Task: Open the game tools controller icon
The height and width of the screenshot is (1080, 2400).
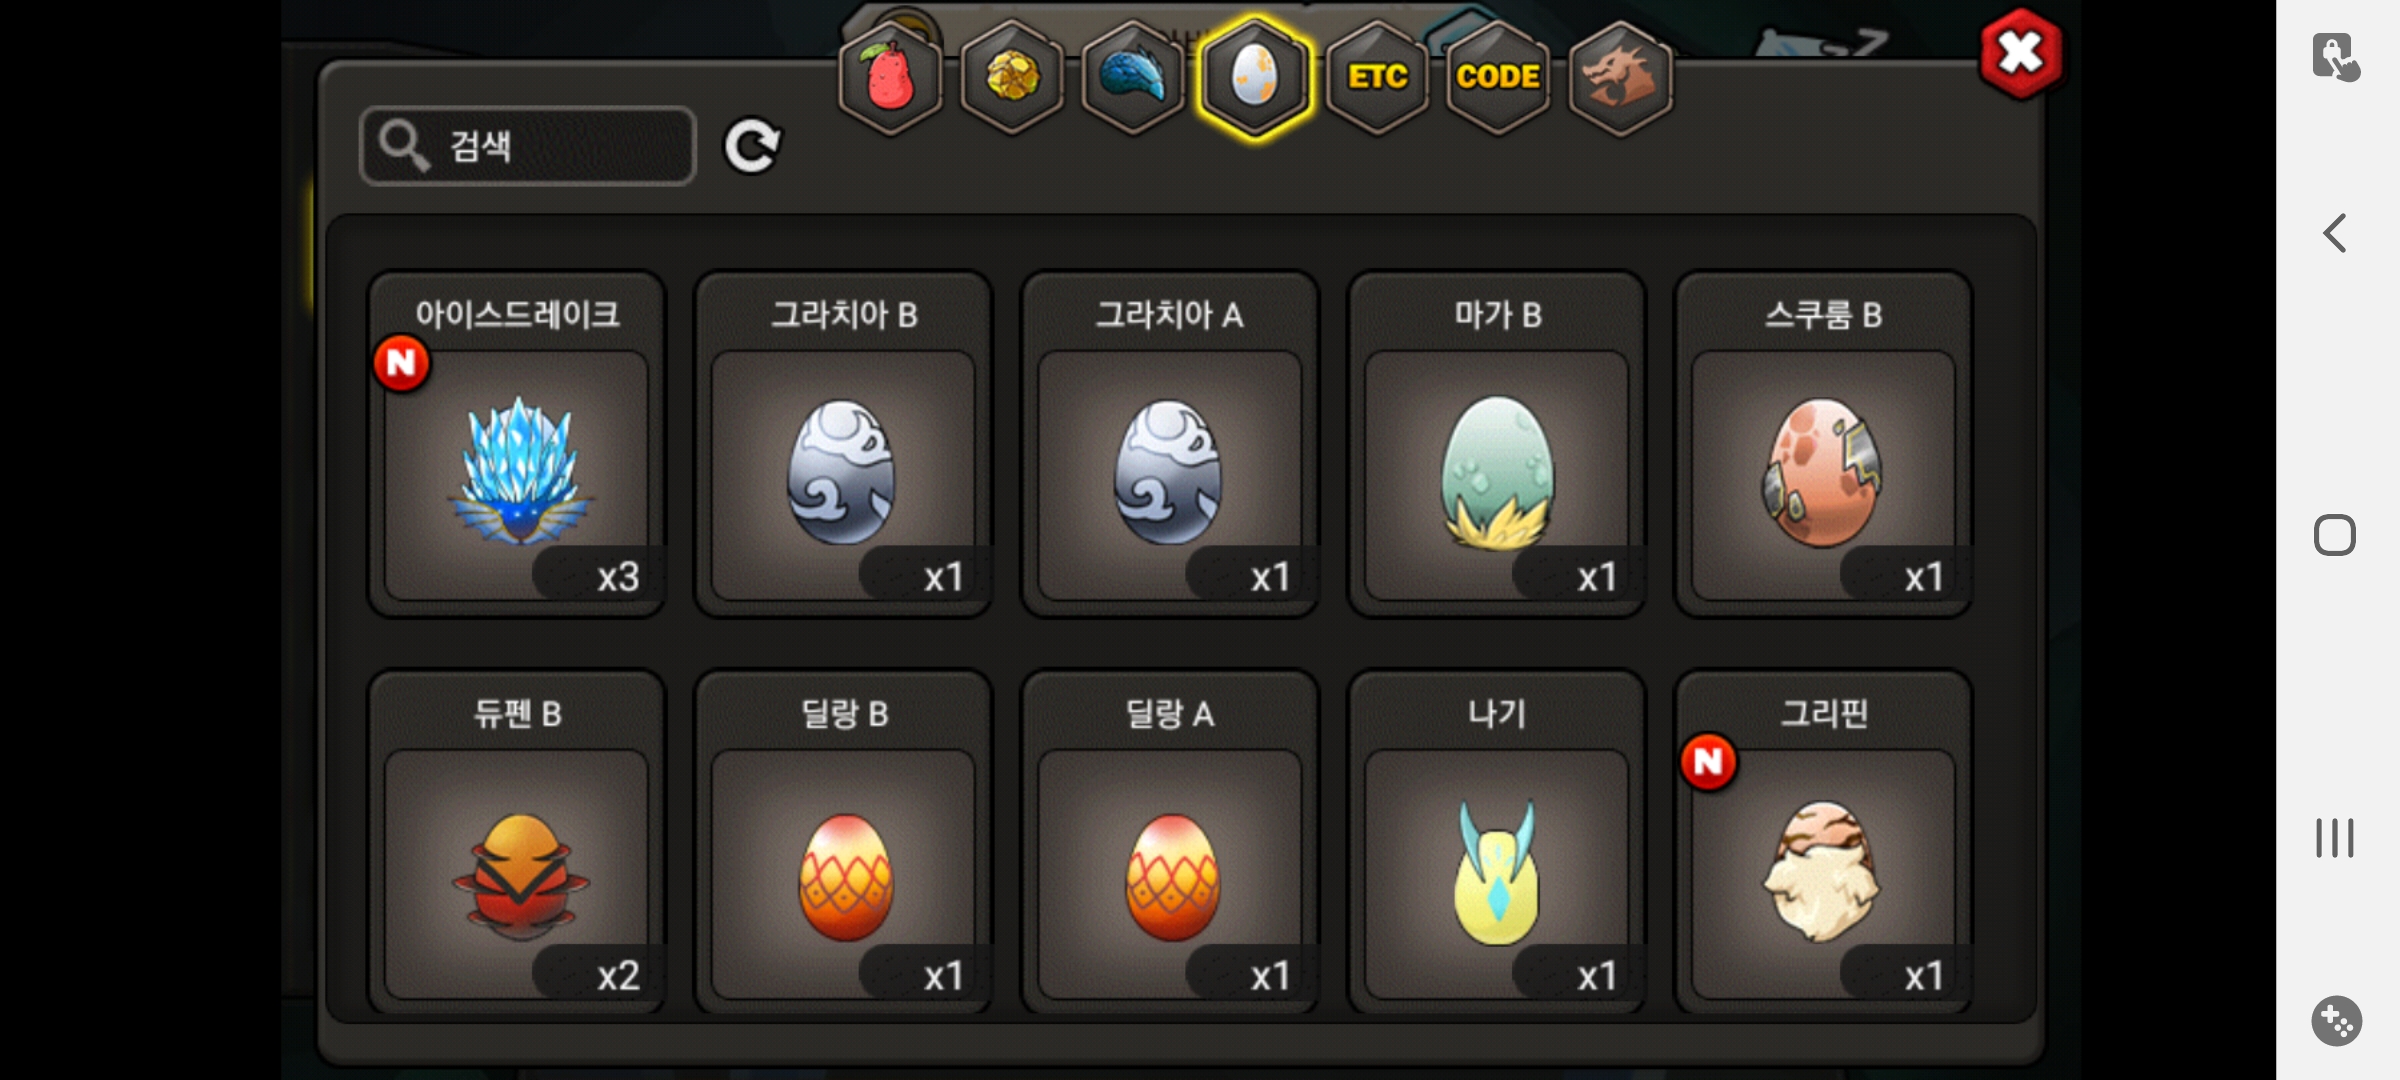Action: [x=2337, y=1021]
